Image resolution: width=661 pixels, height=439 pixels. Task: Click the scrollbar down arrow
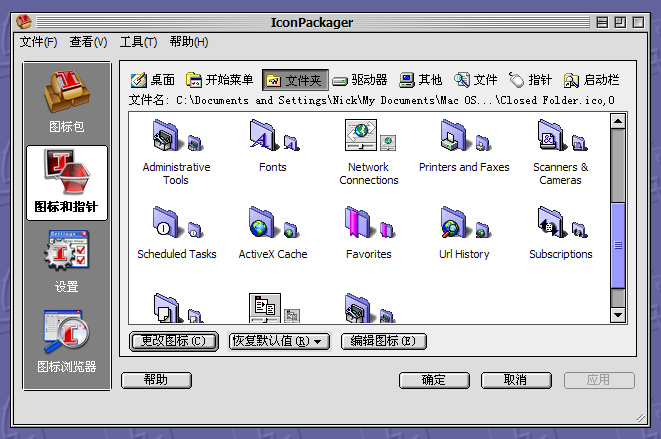[x=618, y=315]
